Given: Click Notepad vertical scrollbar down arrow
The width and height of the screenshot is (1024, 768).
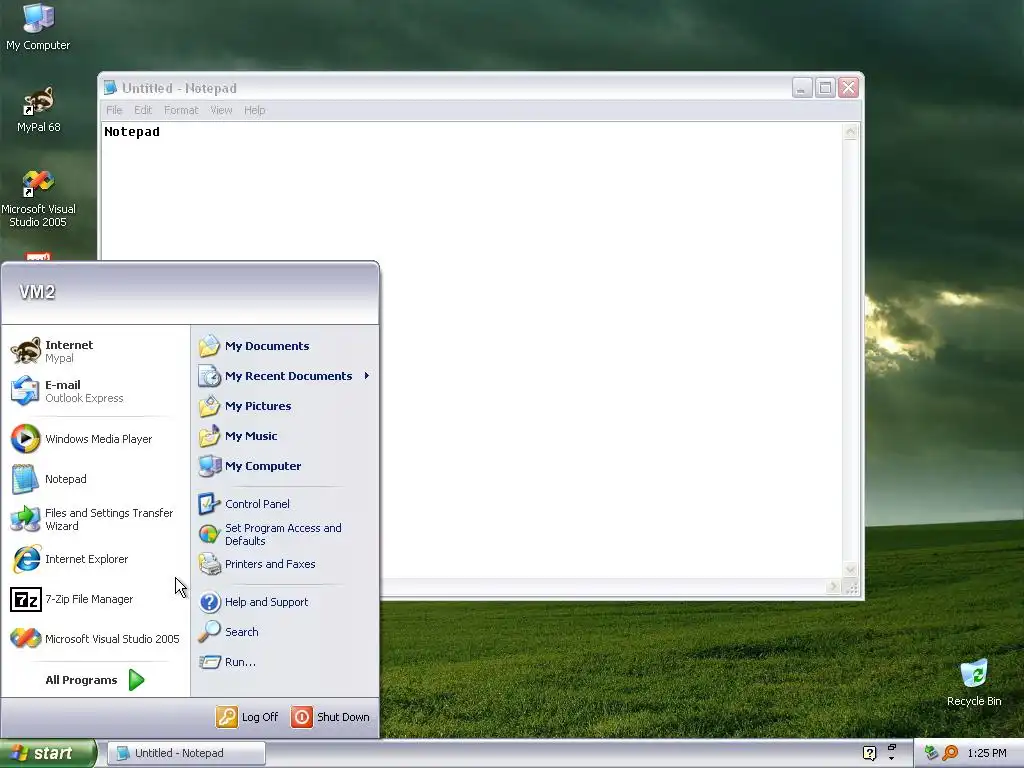Looking at the screenshot, I should [850, 570].
